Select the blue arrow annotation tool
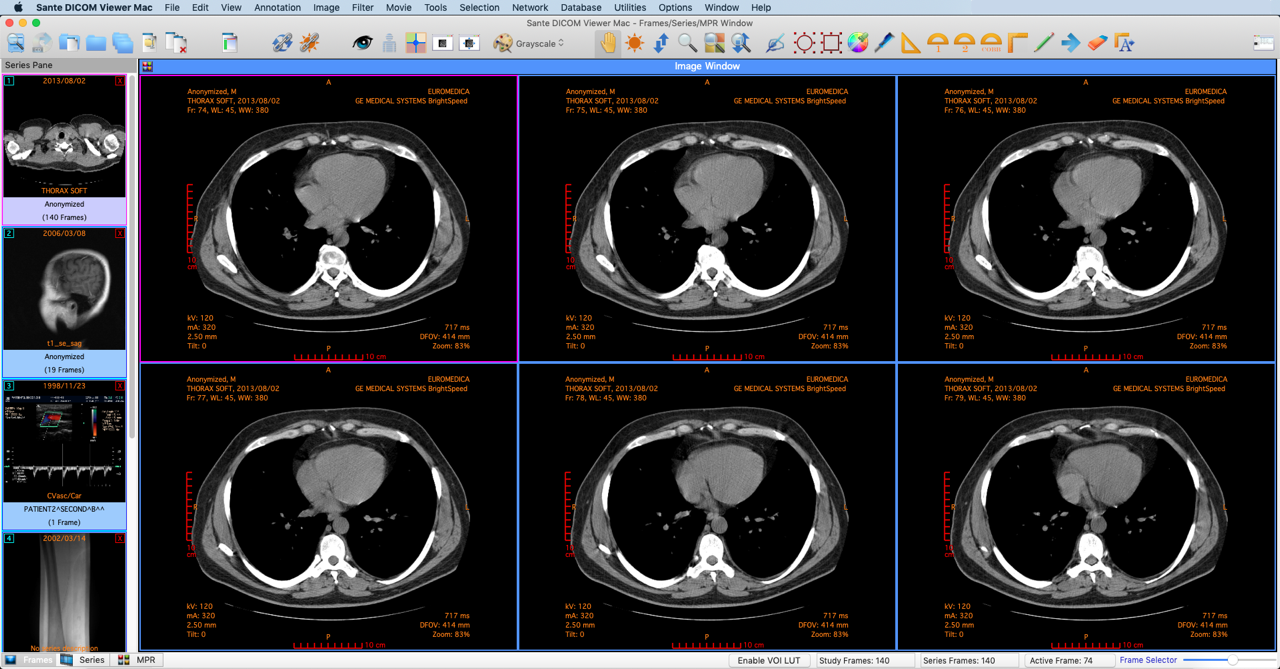 pos(1070,43)
